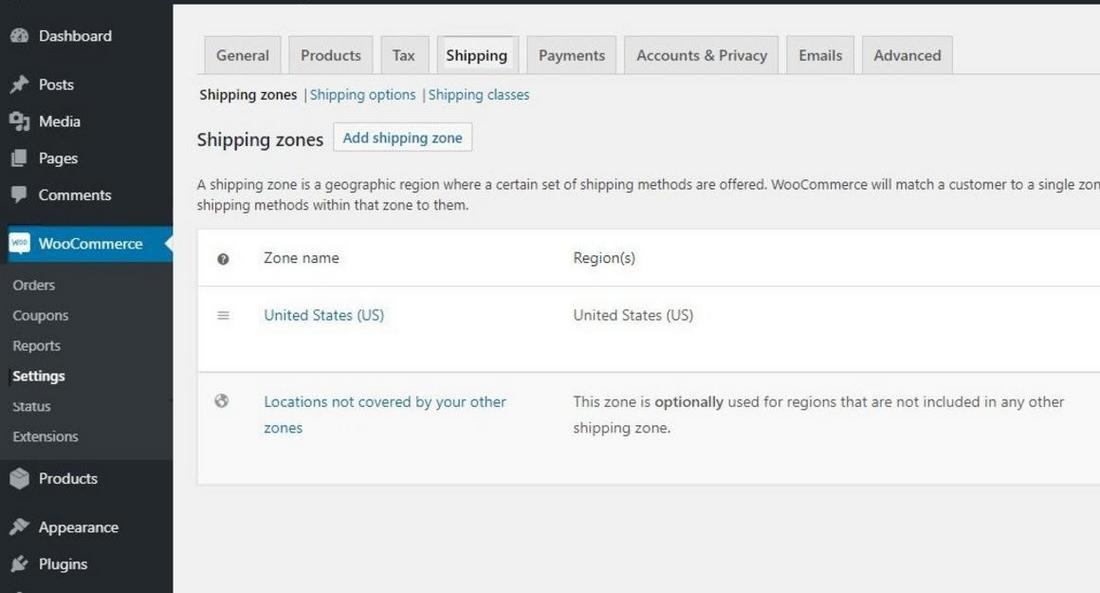The height and width of the screenshot is (593, 1100).
Task: Go to Shipping options sub-section
Action: pyautogui.click(x=363, y=95)
